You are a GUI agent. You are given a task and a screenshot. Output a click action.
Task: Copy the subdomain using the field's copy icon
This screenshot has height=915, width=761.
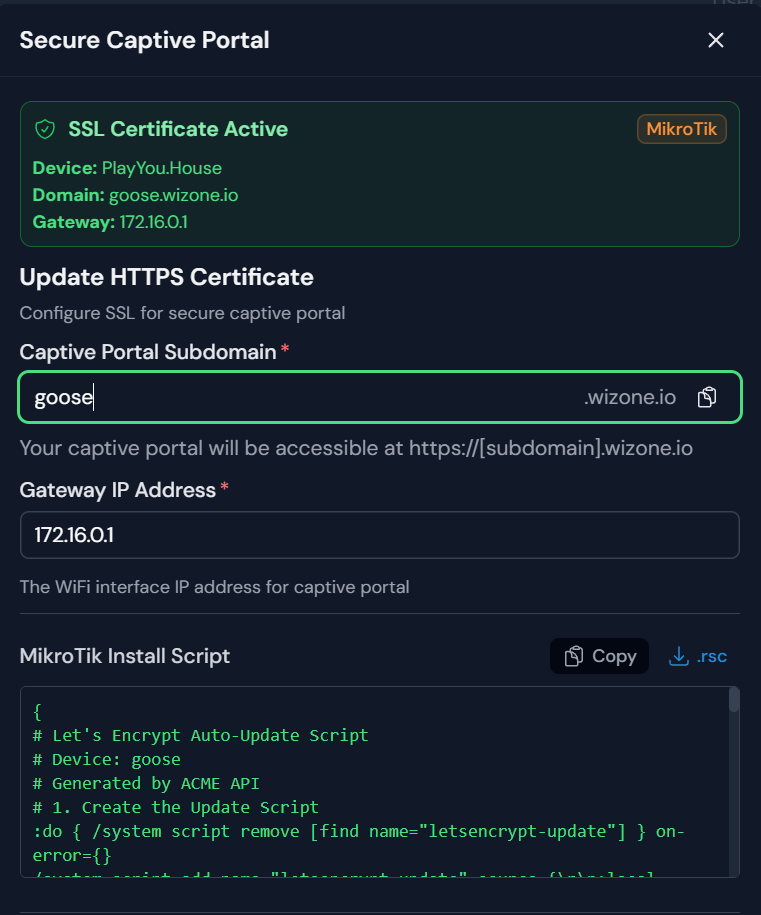tap(707, 396)
